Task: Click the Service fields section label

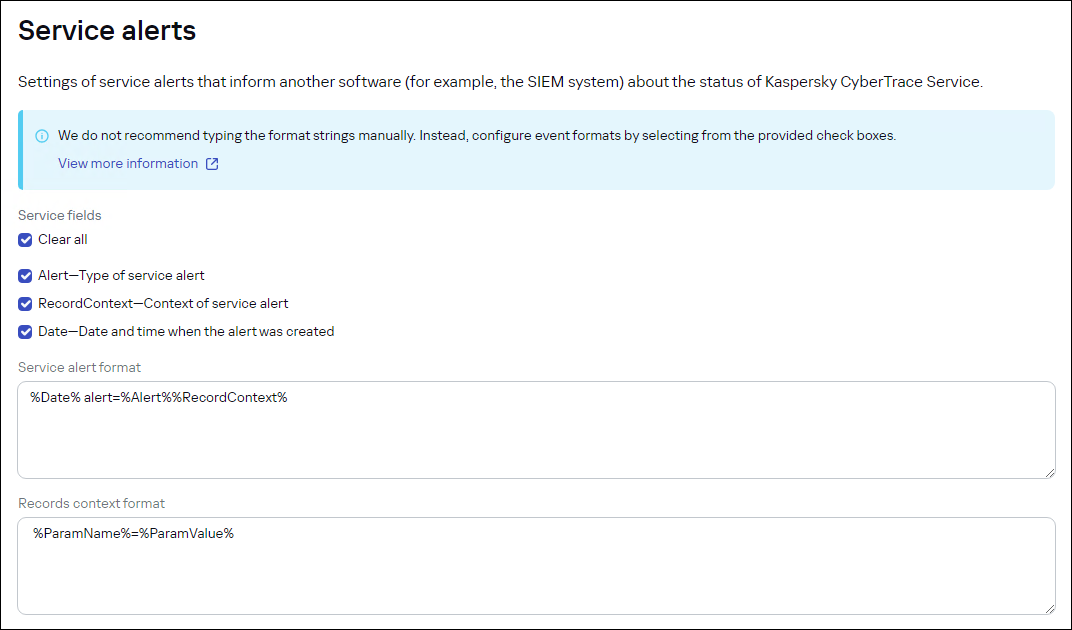Action: tap(60, 215)
